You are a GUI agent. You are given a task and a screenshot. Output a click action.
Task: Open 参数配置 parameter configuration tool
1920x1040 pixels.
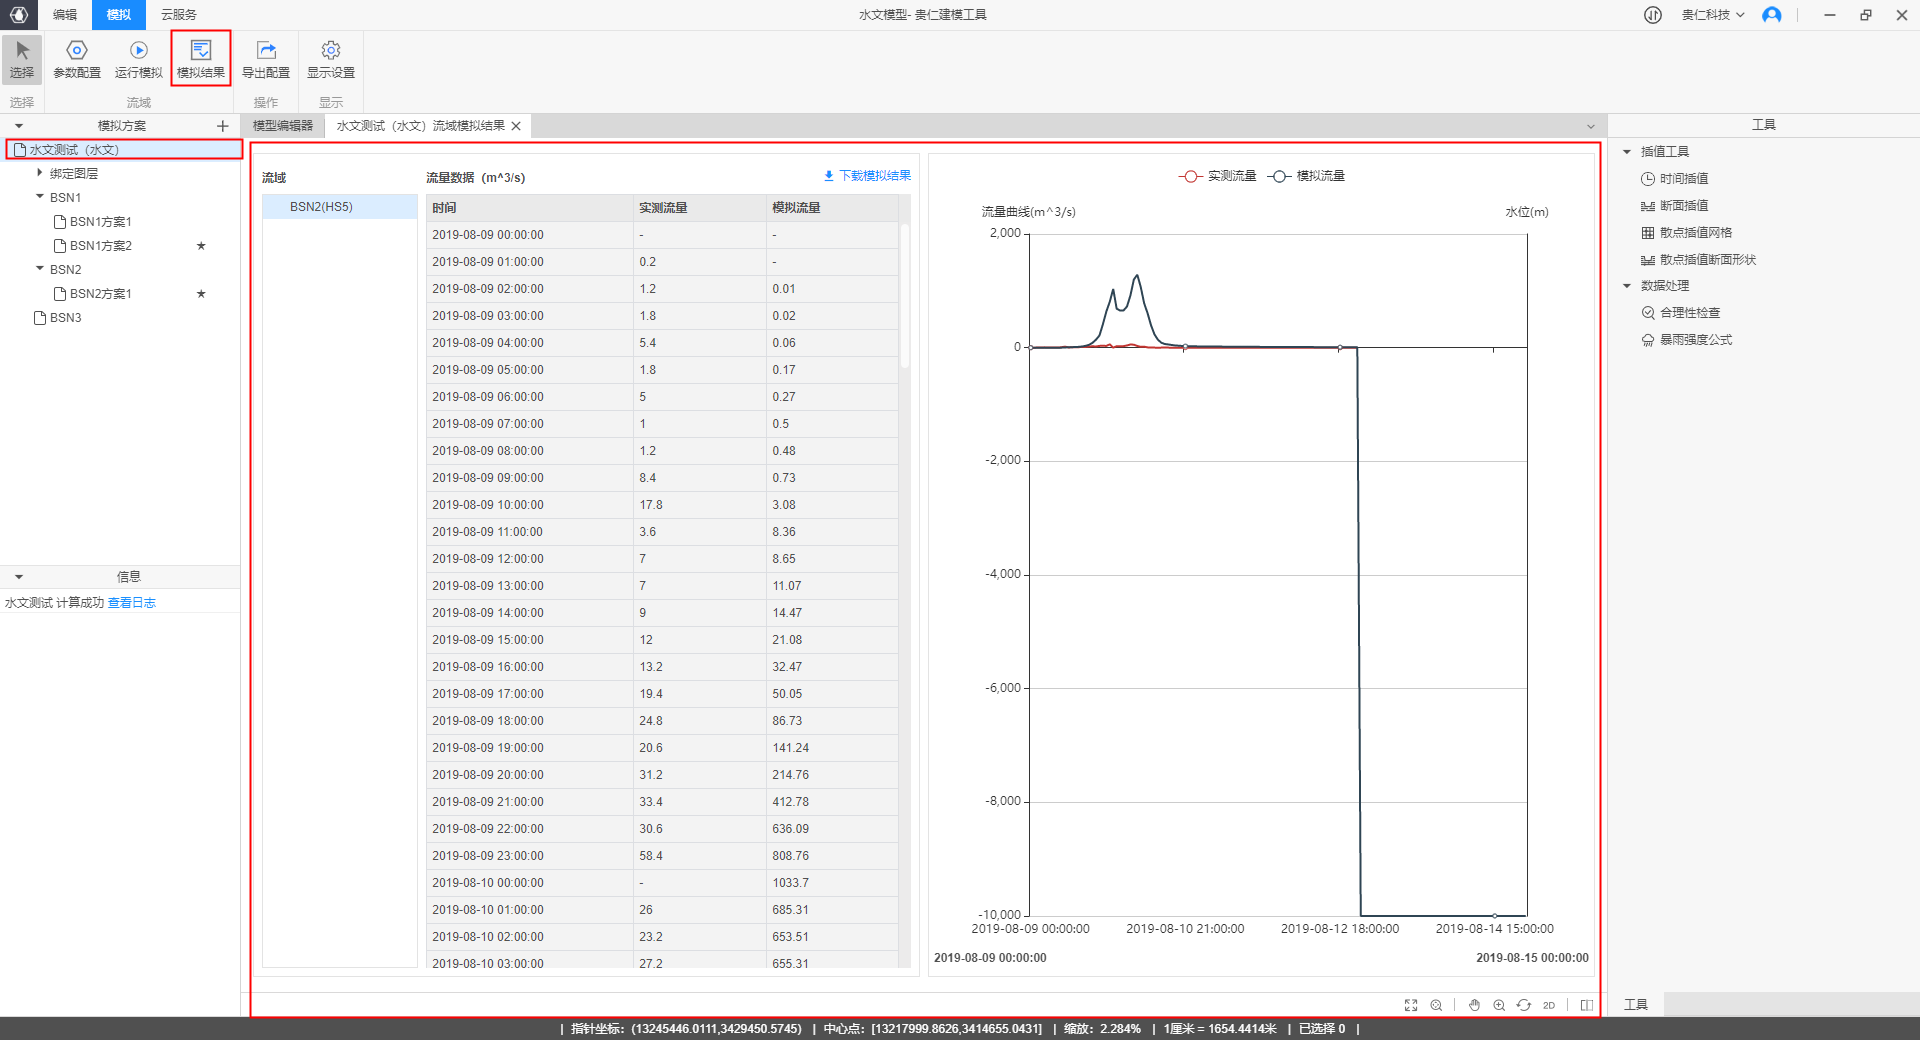click(77, 58)
